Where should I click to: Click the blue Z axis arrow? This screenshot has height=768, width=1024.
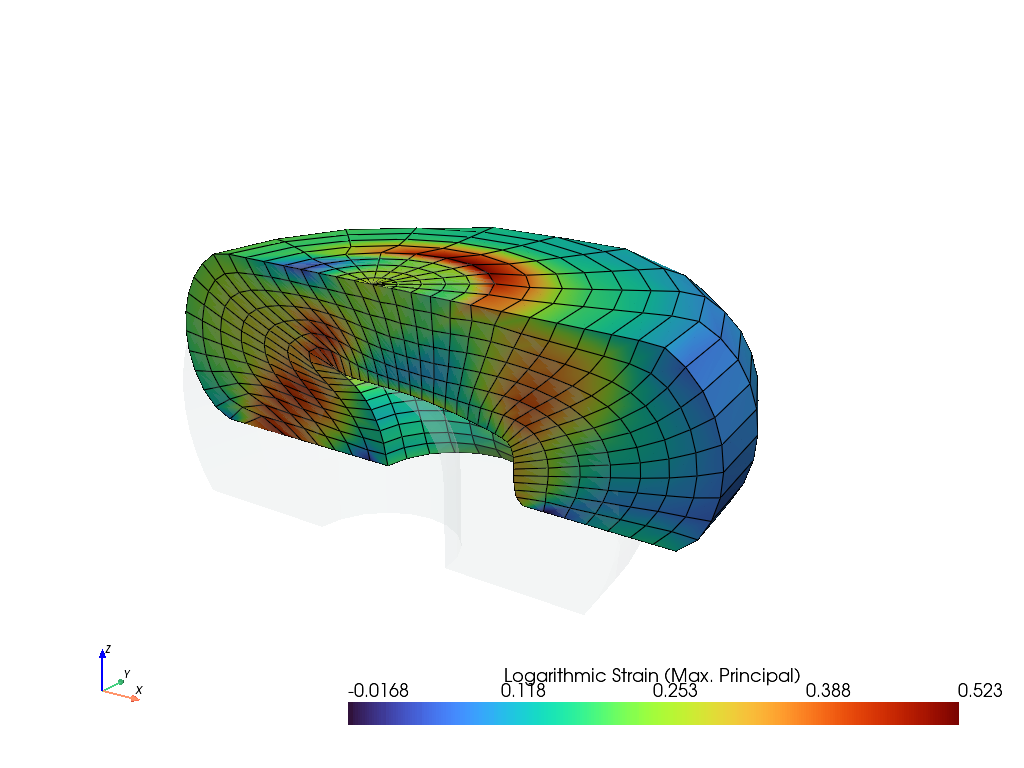point(102,668)
